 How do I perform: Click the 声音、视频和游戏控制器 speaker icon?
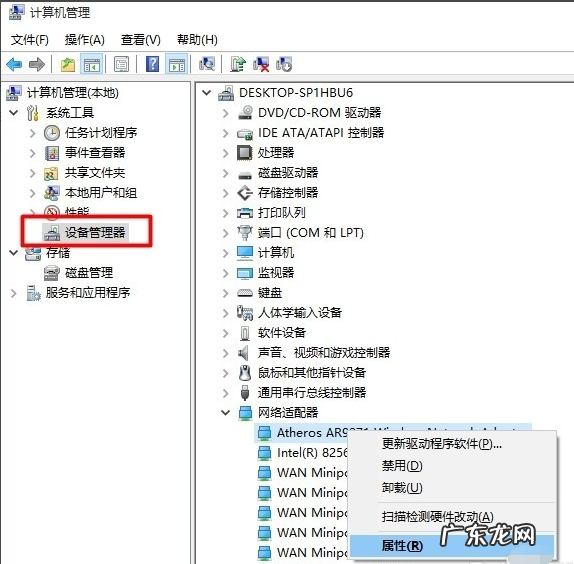point(243,353)
